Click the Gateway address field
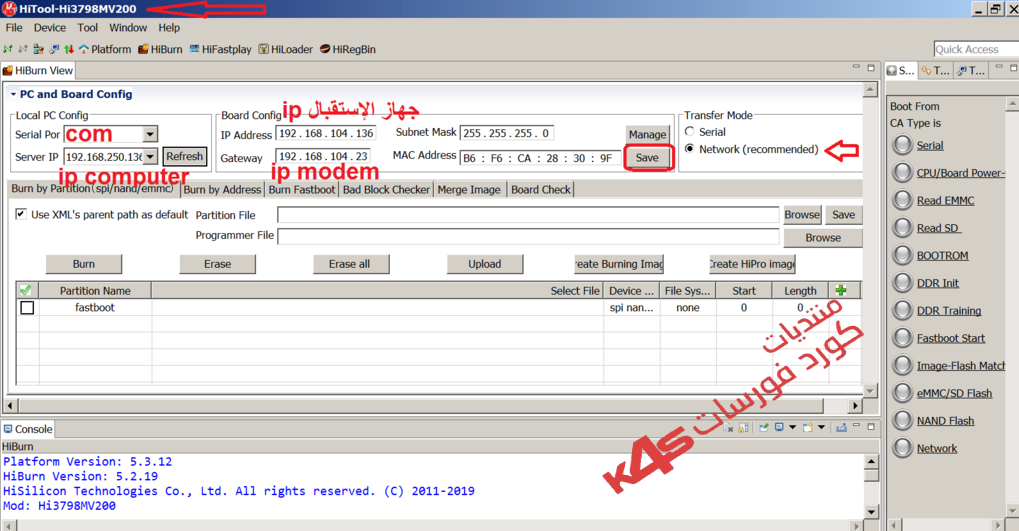This screenshot has width=1019, height=531. [323, 157]
